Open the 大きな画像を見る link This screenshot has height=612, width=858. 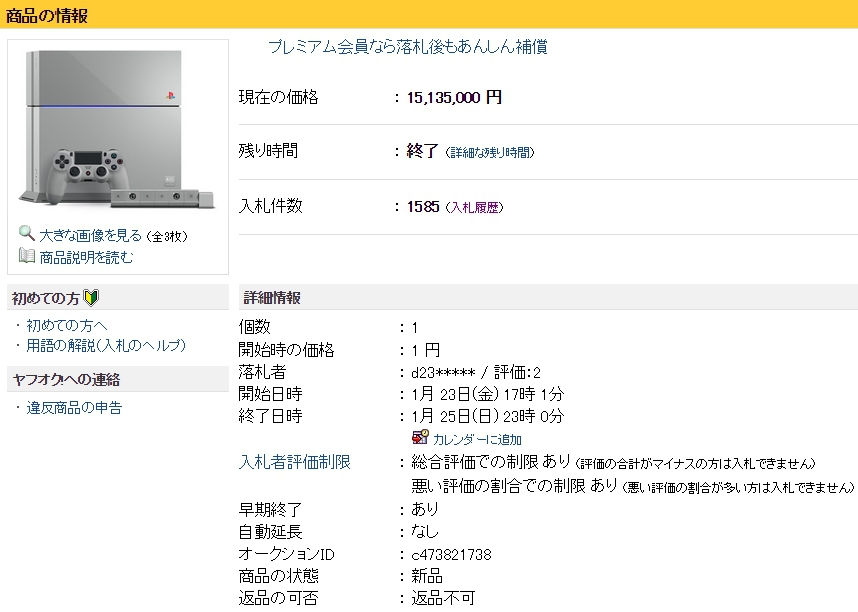90,235
